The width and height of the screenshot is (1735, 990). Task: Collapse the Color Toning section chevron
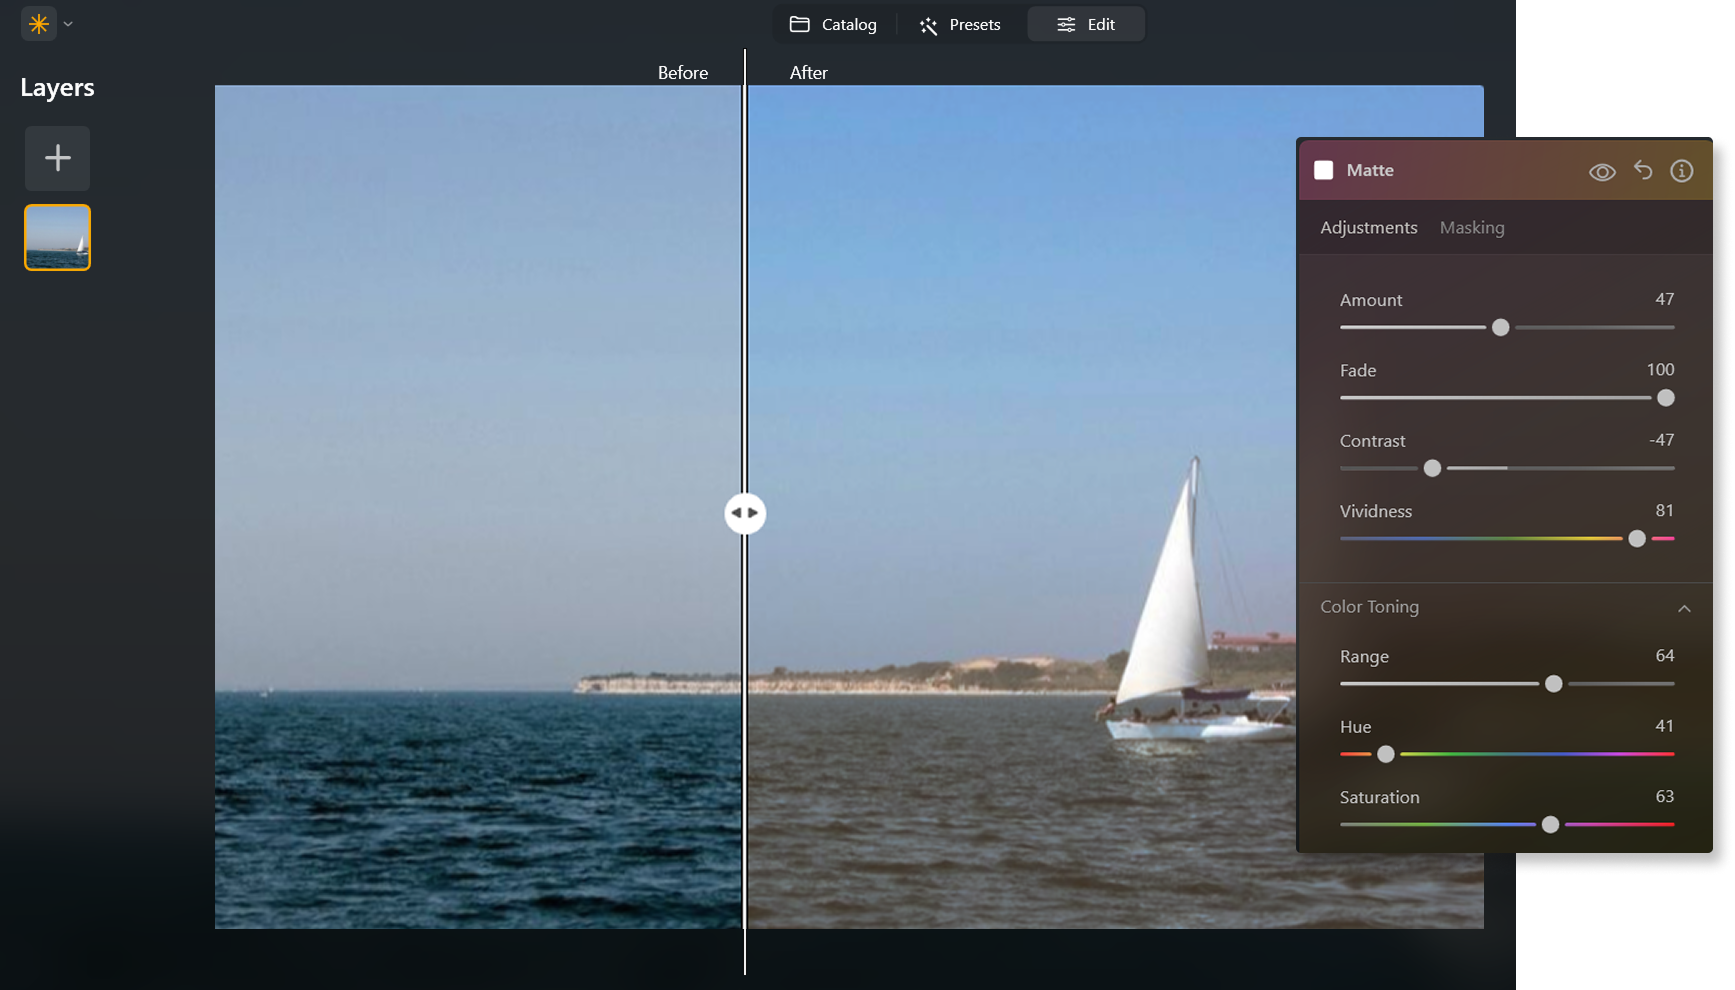pyautogui.click(x=1685, y=608)
